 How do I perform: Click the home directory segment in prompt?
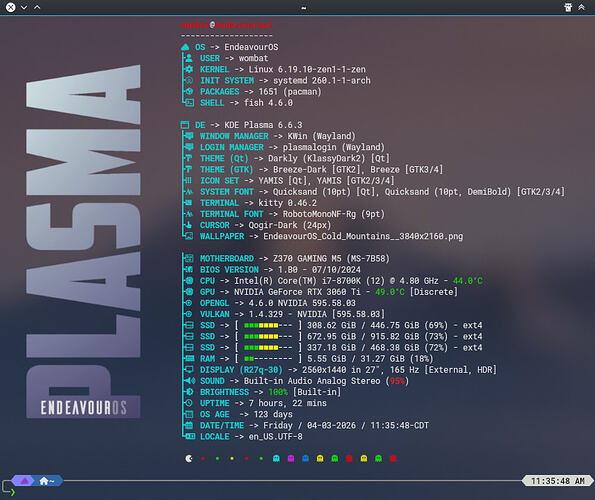(47, 481)
